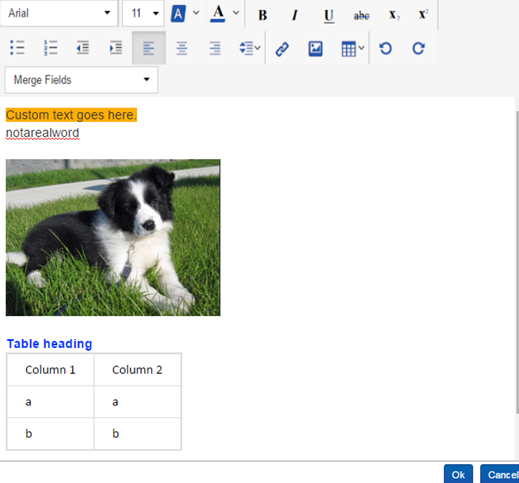
Task: Click the insert table grid icon
Action: [x=349, y=49]
